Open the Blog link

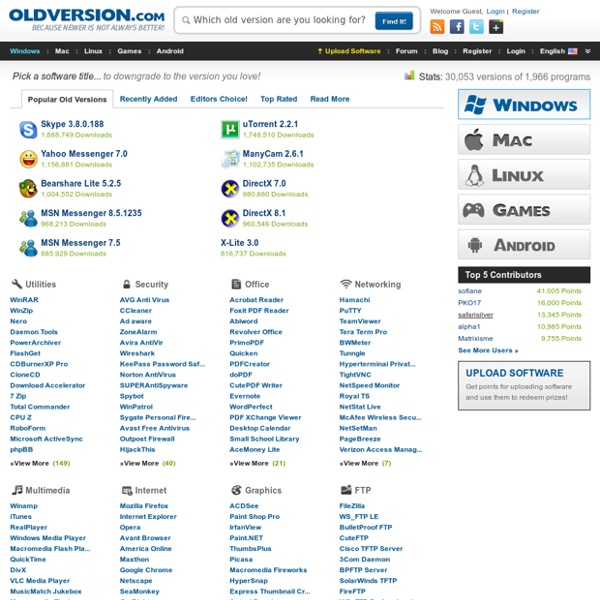click(440, 51)
